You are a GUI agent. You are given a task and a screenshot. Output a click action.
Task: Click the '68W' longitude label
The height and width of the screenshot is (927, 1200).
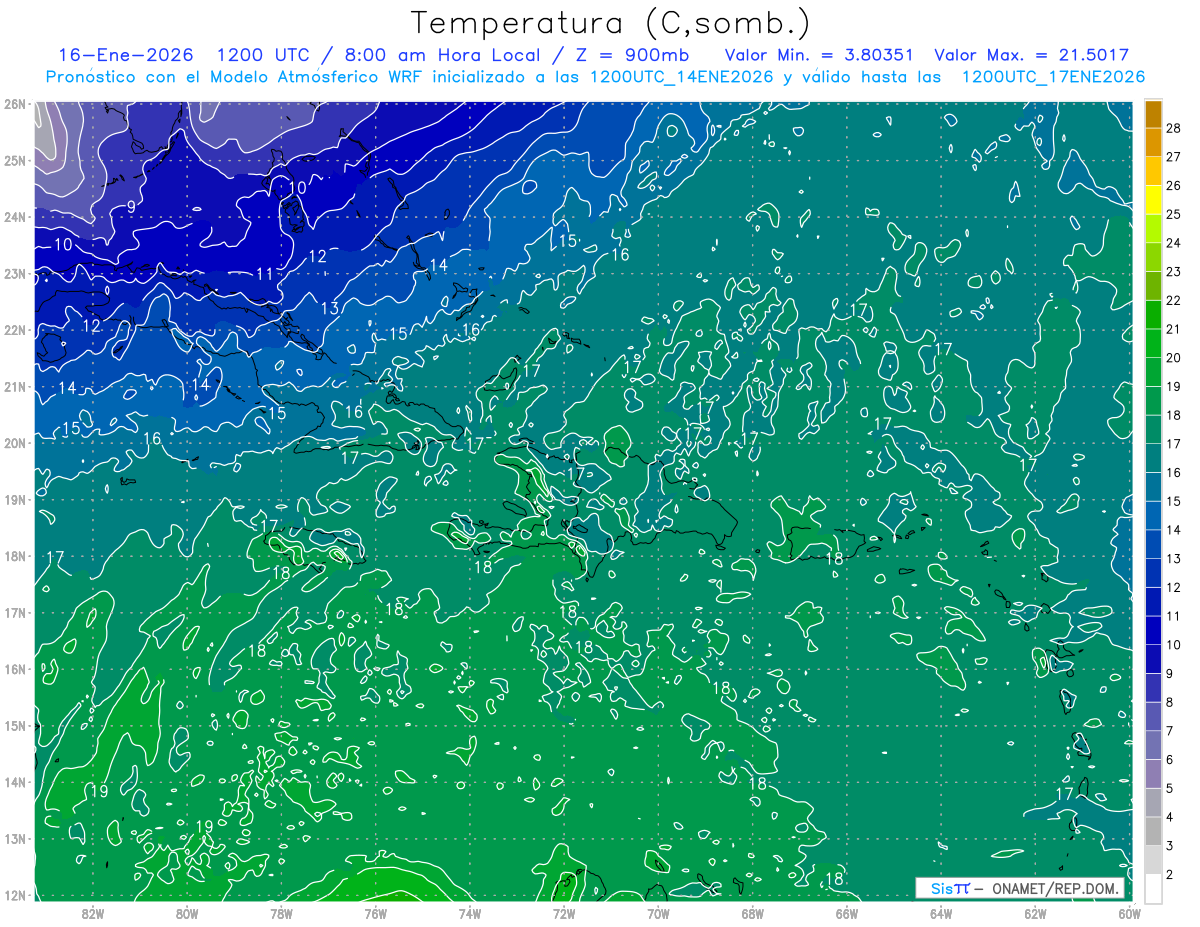752,913
